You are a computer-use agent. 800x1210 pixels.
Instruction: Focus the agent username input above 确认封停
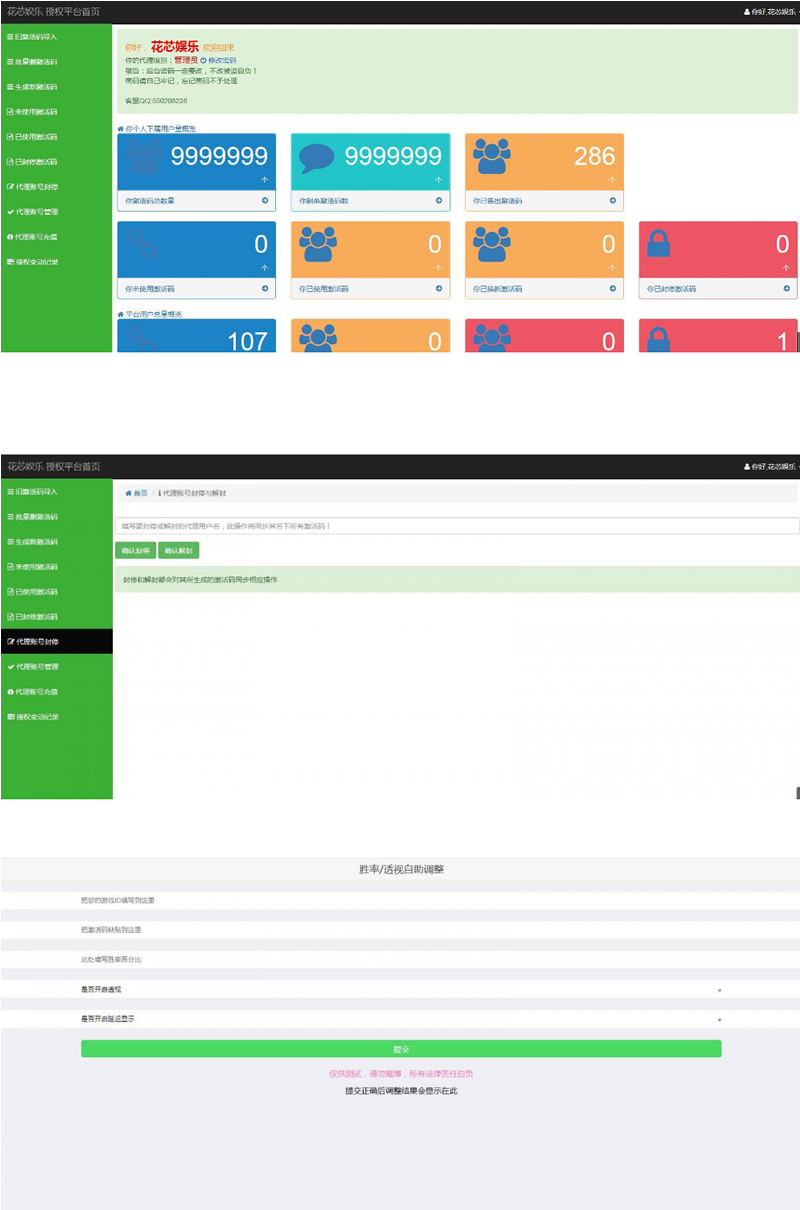point(457,525)
